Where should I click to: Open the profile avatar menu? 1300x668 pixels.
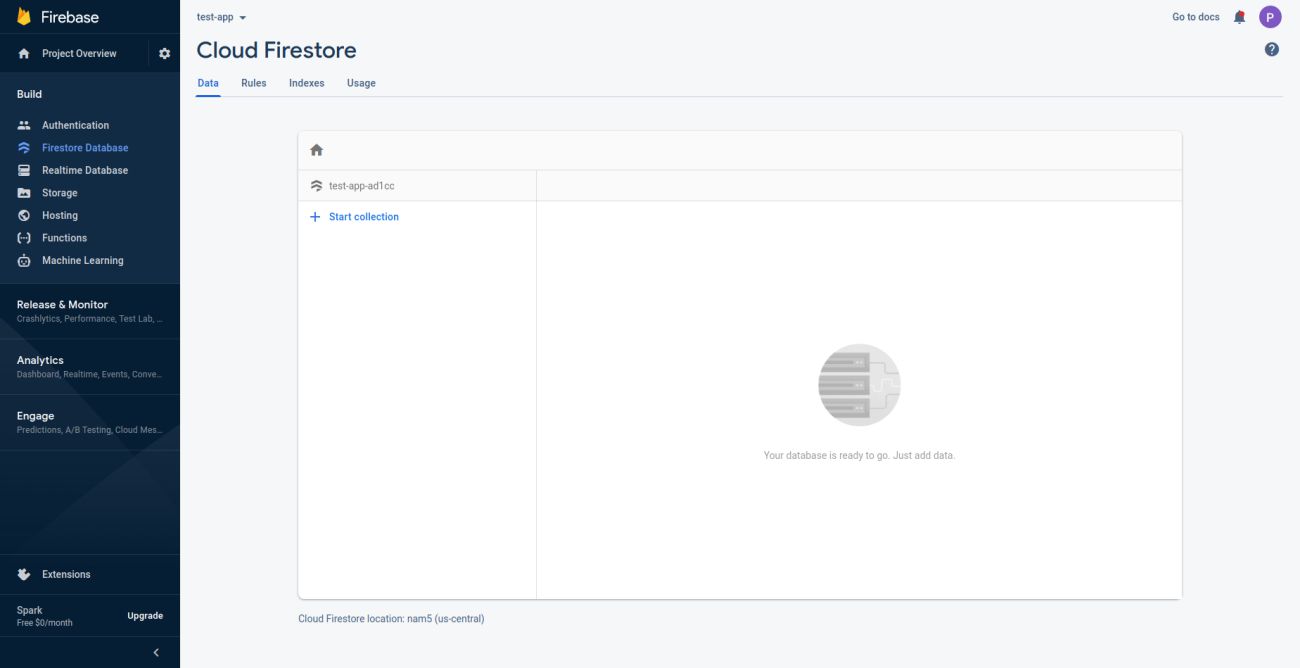pos(1270,16)
